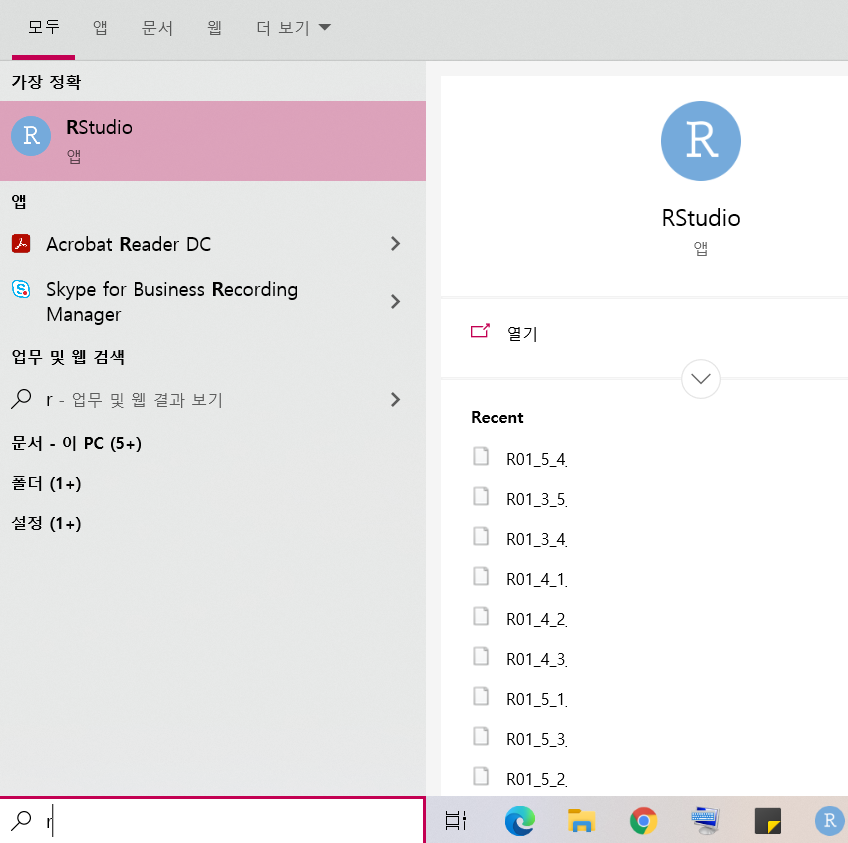Click the large RStudio logo in preview pane
The image size is (848, 843).
(700, 141)
